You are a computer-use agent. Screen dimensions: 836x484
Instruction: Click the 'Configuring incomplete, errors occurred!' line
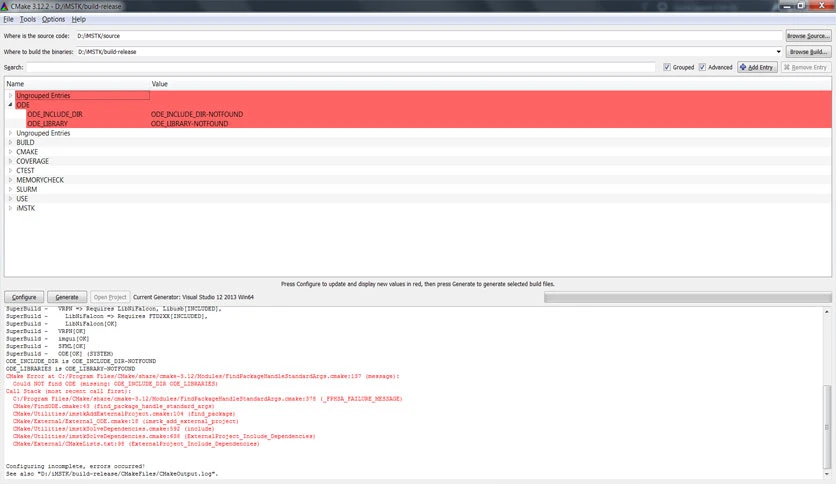pyautogui.click(x=75, y=466)
